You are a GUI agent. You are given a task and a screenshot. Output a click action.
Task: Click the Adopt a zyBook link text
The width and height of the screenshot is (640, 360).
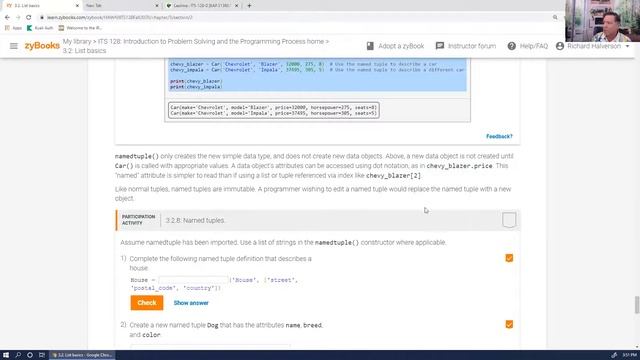coord(401,46)
